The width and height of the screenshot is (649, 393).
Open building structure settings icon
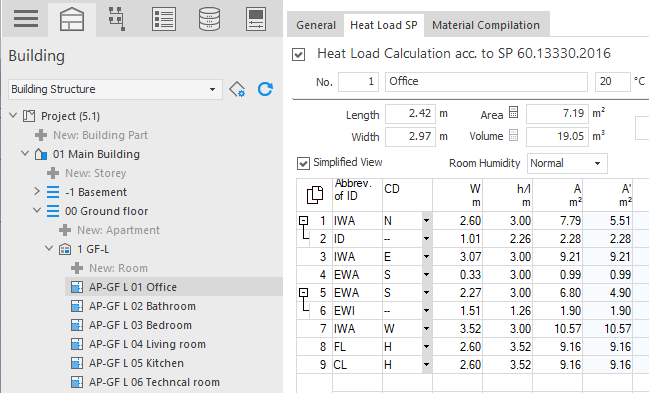click(x=237, y=89)
